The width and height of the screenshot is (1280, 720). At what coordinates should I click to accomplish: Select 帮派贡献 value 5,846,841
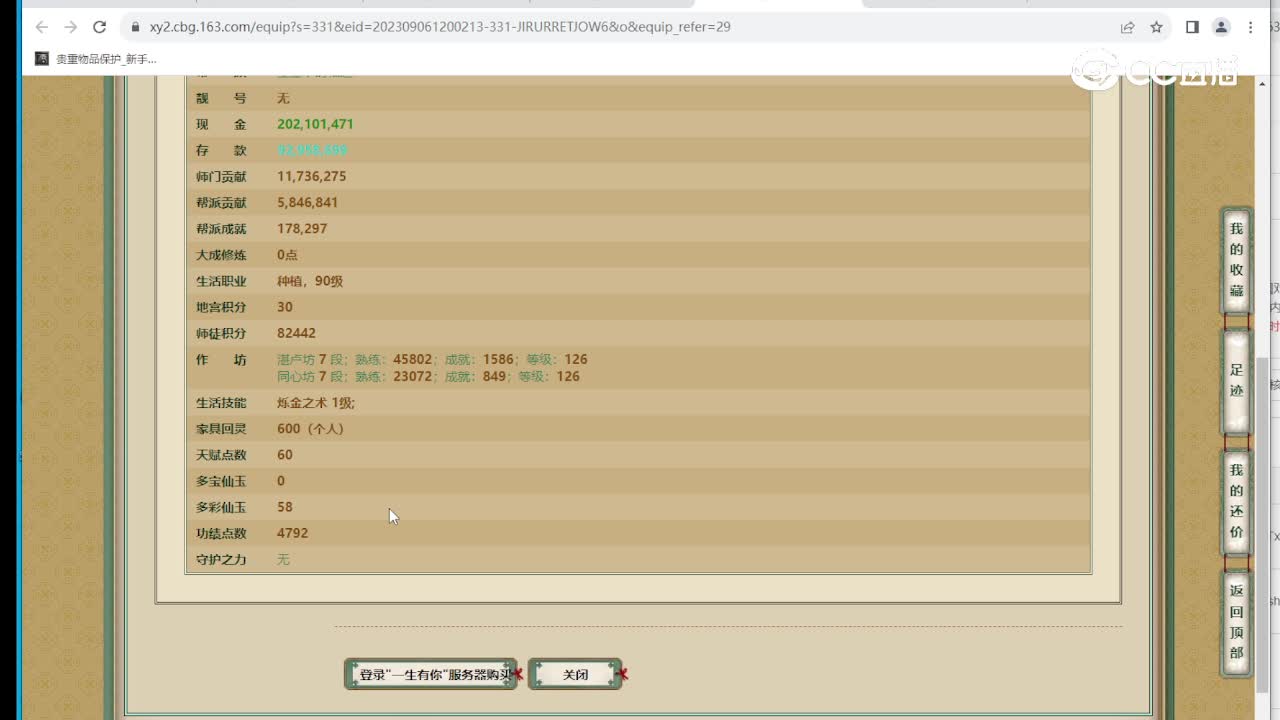click(307, 202)
